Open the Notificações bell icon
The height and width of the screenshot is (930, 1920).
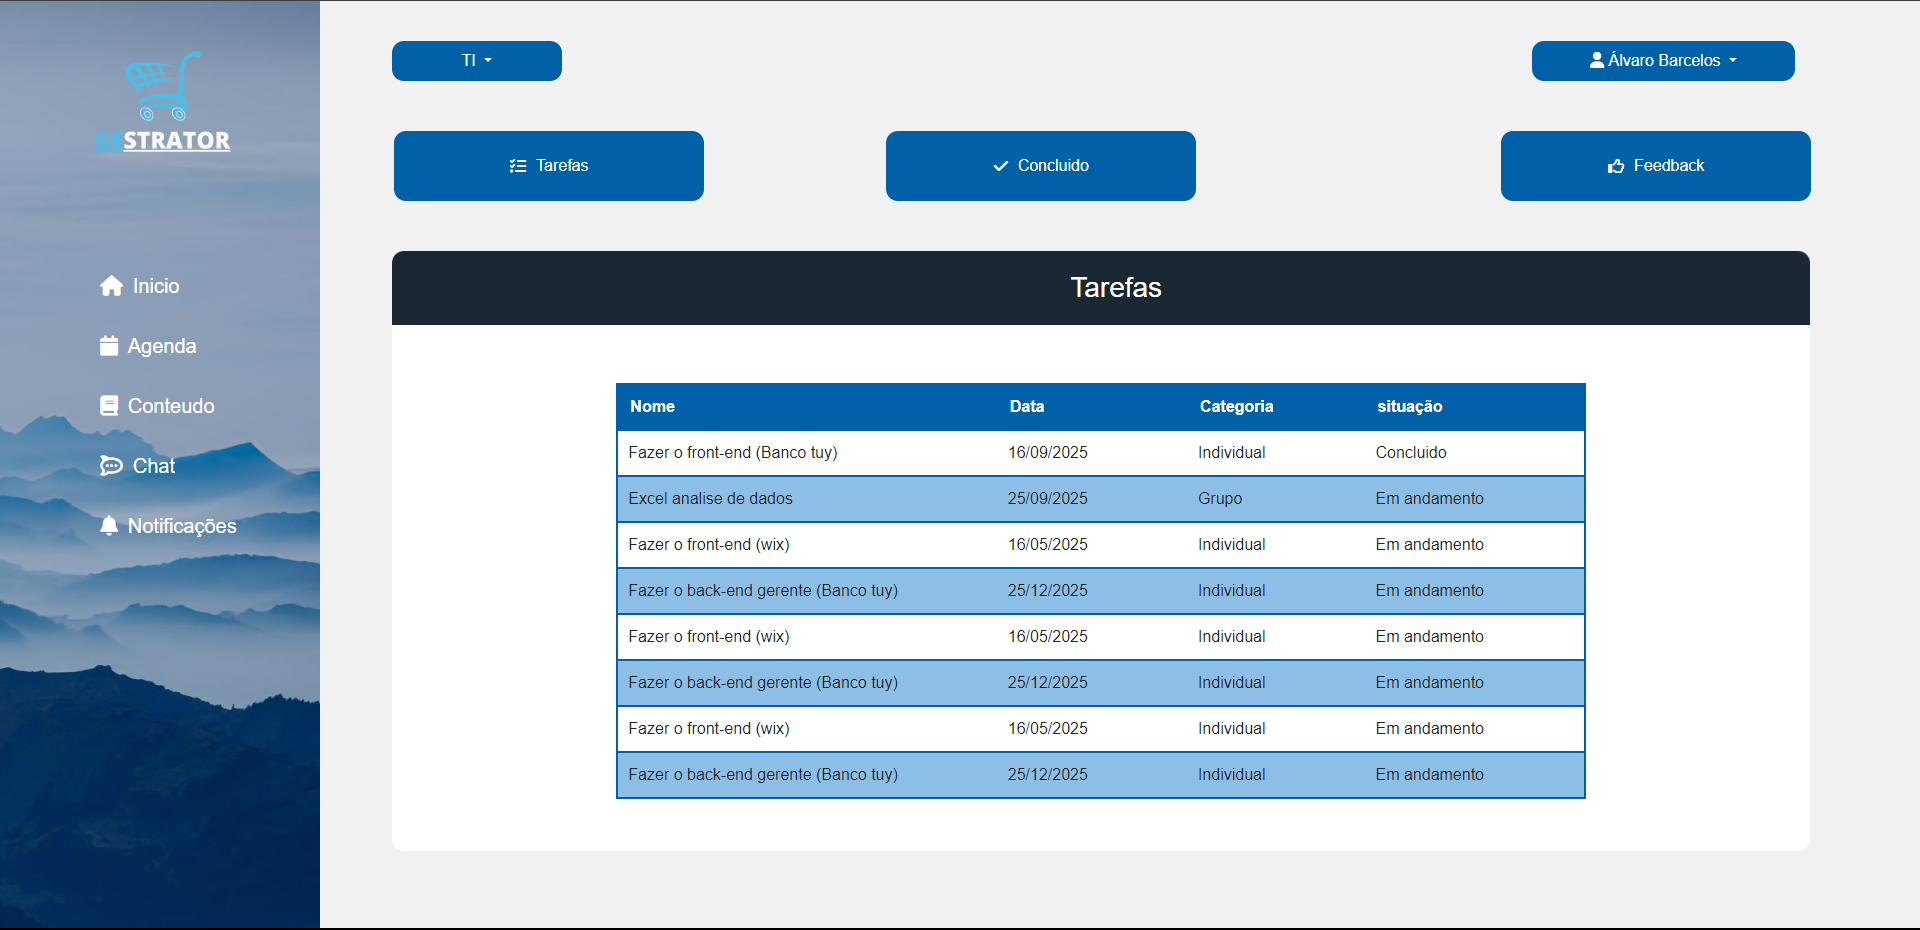(109, 526)
